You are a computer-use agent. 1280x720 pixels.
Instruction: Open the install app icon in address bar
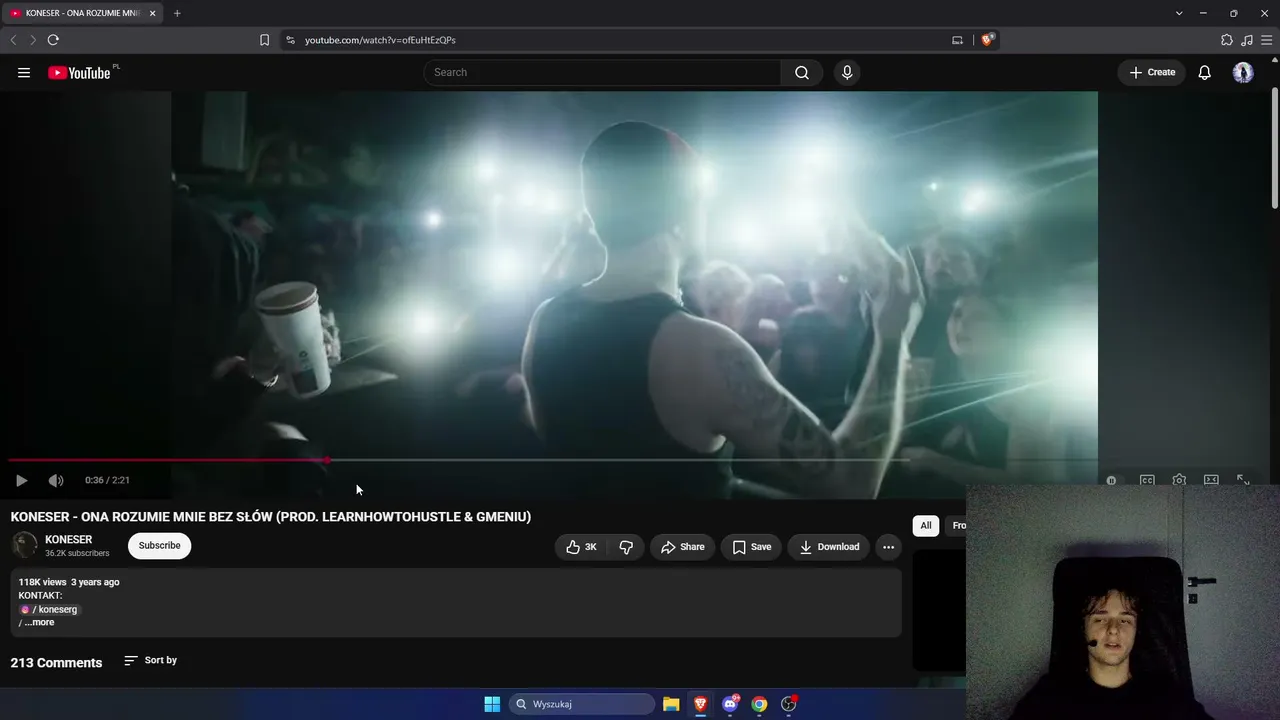tap(957, 40)
